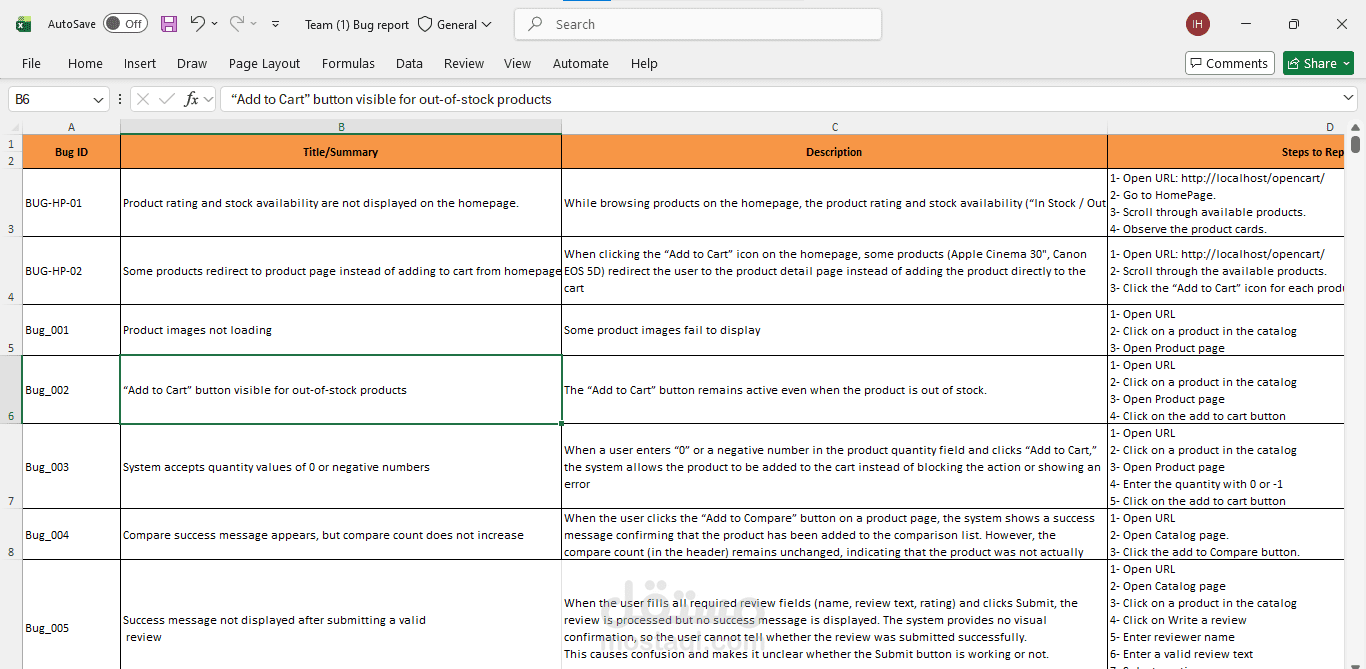Click the formula bar text content
Screen dimensions: 1366x669
tap(391, 99)
